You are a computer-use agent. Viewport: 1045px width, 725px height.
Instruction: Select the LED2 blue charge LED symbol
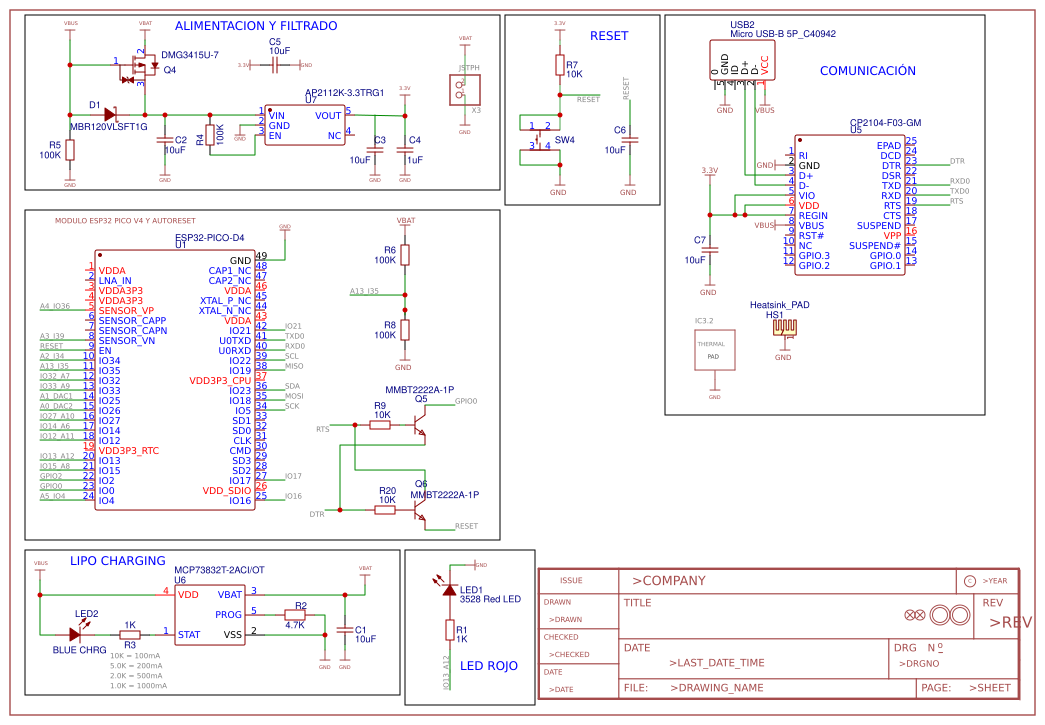click(x=78, y=633)
